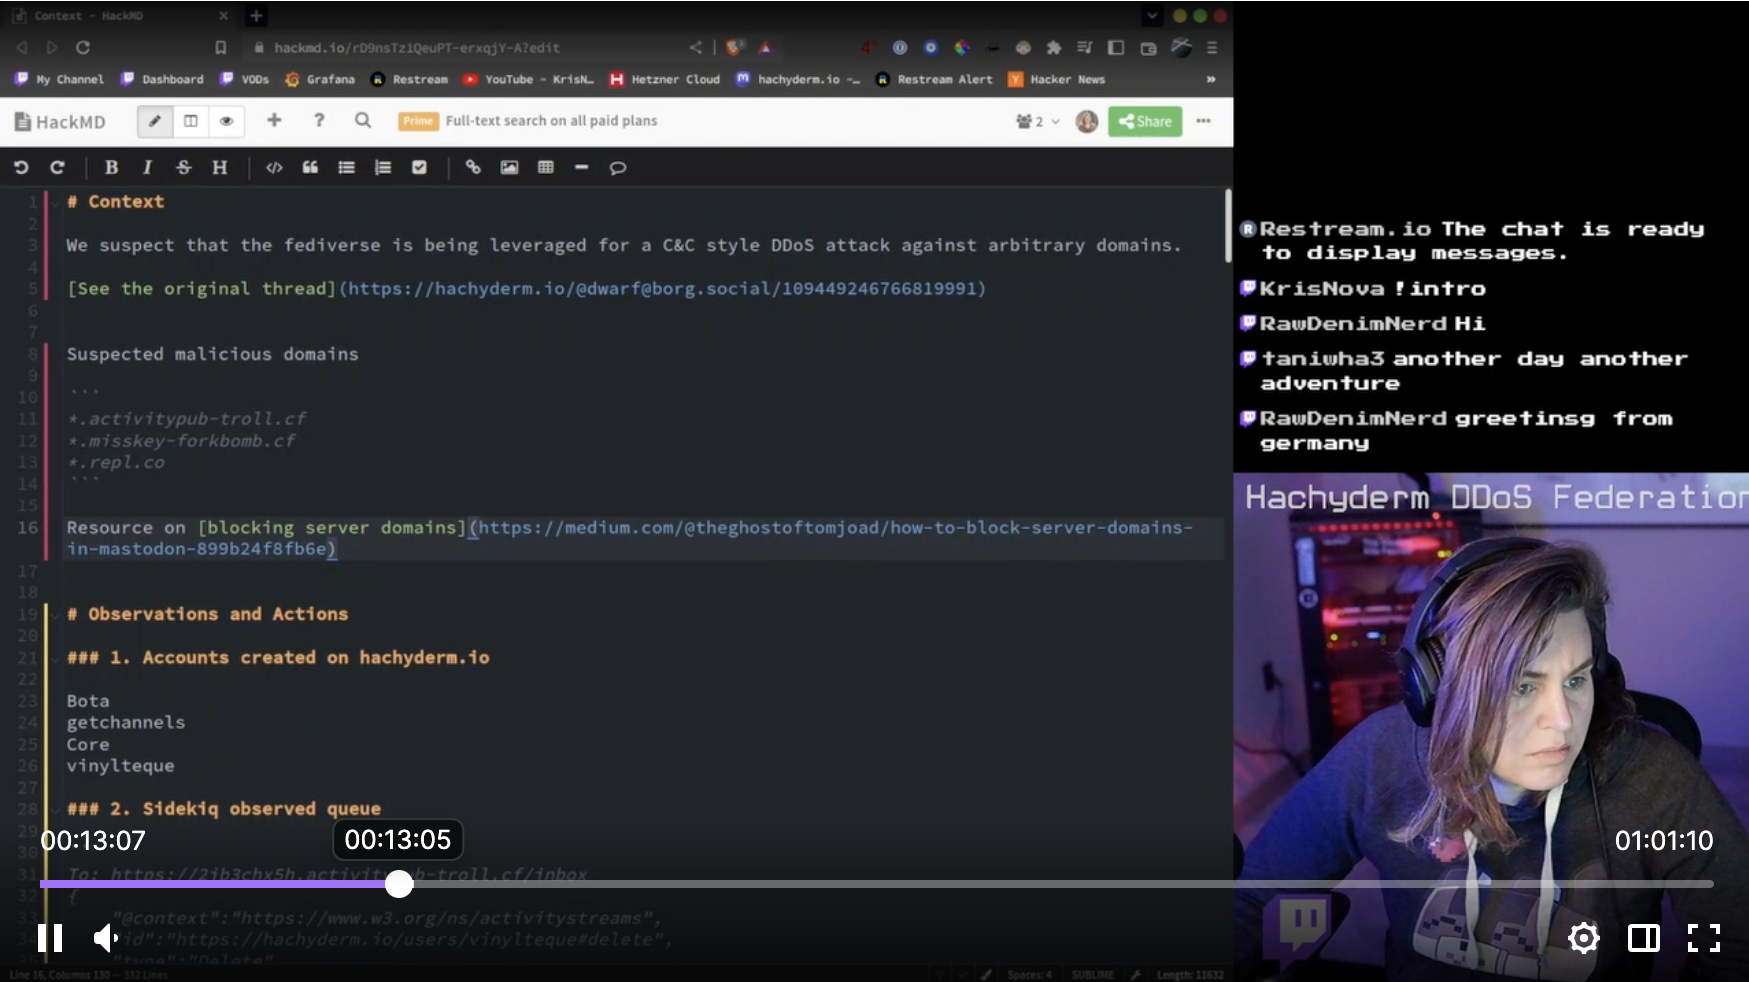
Task: Apply italic formatting in the editor toolbar
Action: point(147,168)
